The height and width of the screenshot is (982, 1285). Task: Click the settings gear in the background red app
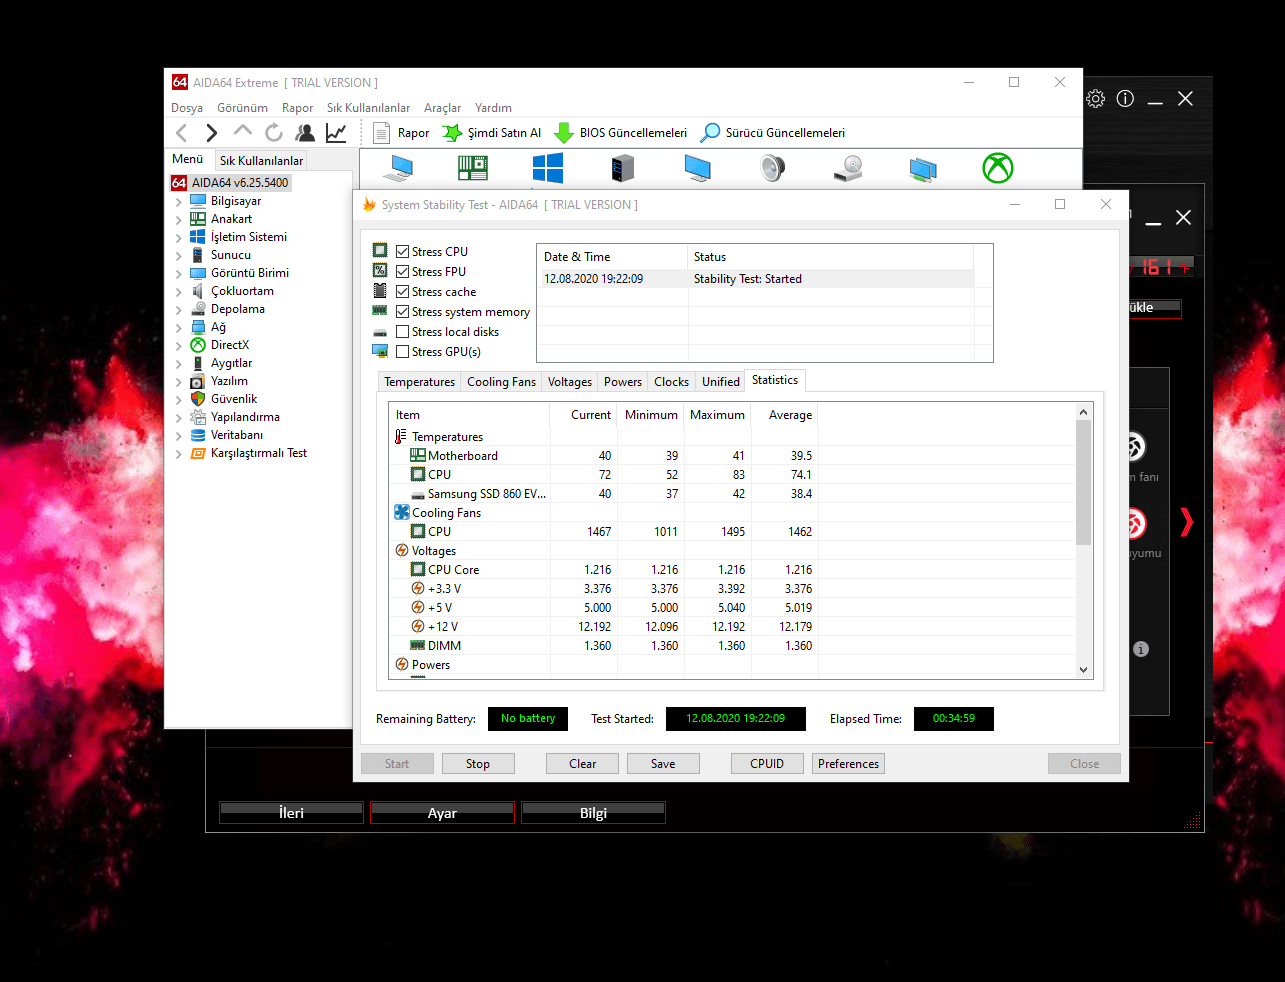click(1096, 99)
